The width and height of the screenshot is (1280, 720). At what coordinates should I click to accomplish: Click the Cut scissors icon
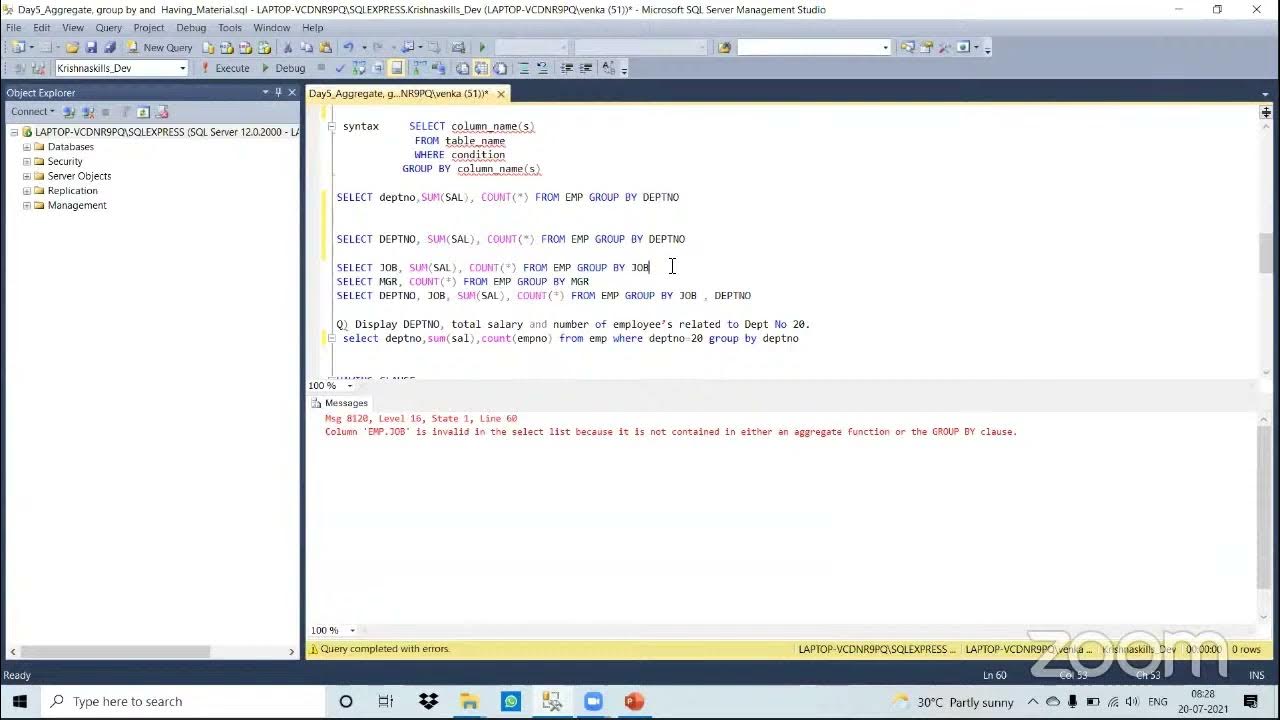click(x=288, y=47)
